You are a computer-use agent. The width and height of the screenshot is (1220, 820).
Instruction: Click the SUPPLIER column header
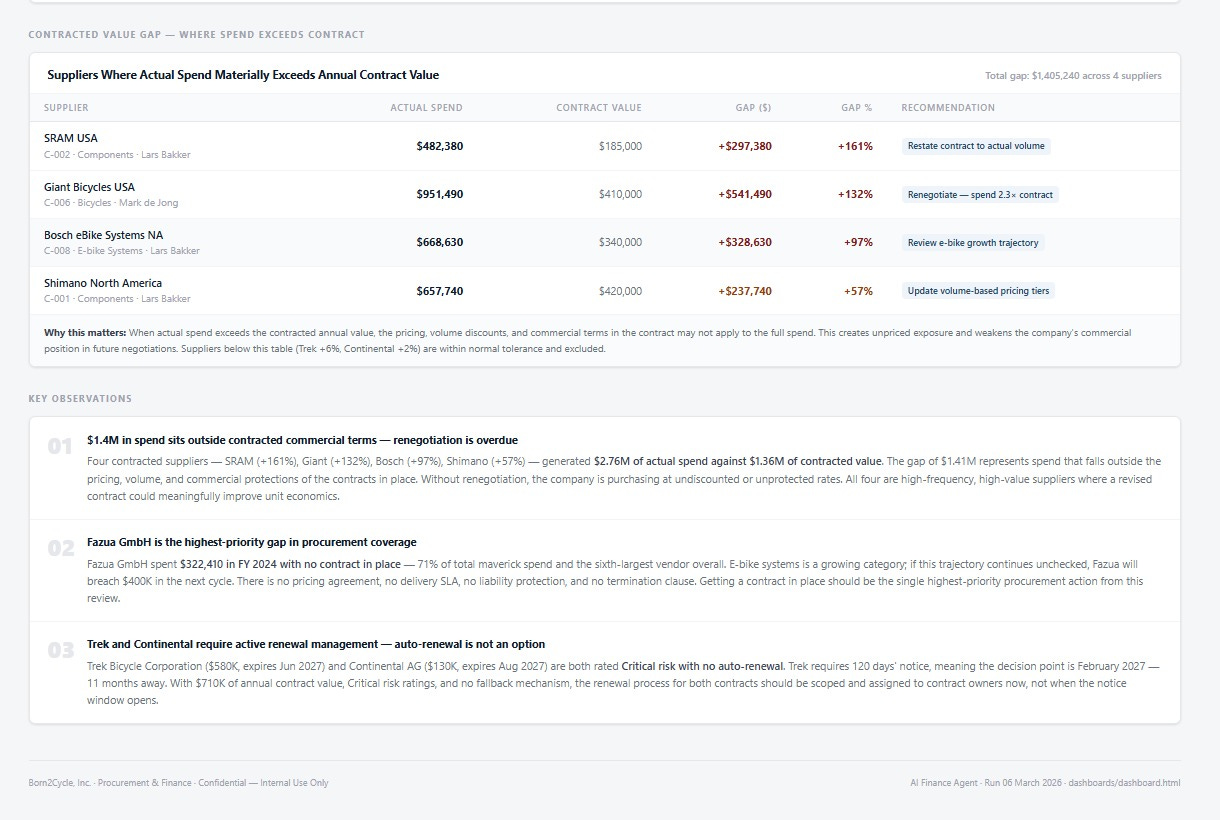coord(66,108)
